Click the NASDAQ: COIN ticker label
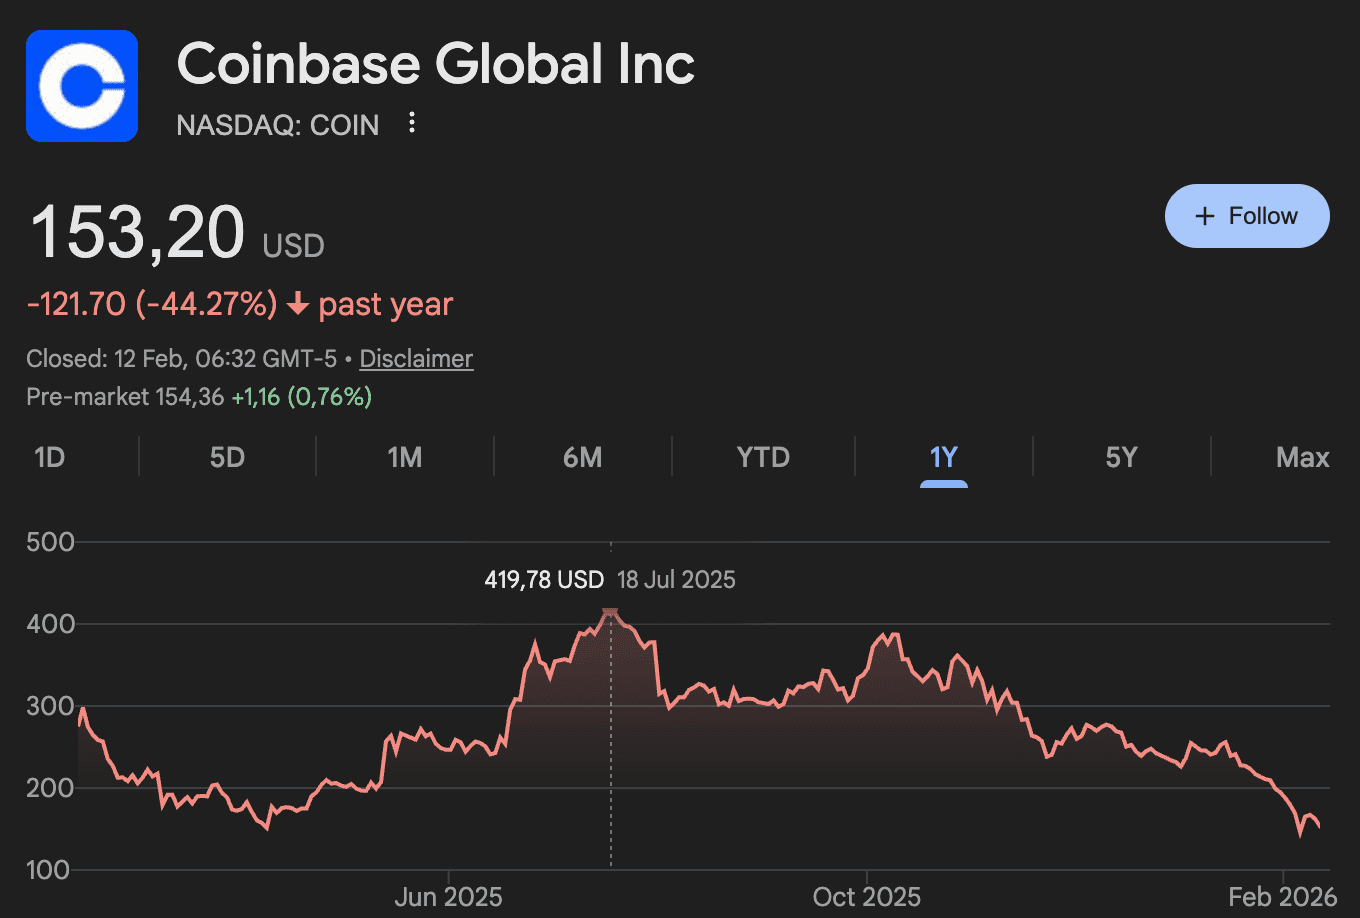The image size is (1360, 918). (x=277, y=124)
